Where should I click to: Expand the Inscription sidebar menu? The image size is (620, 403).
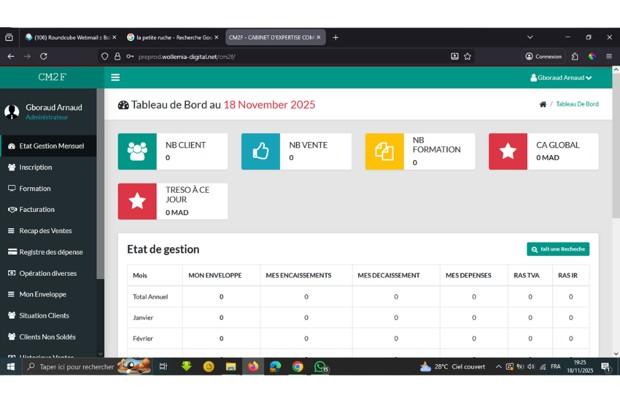click(x=35, y=167)
